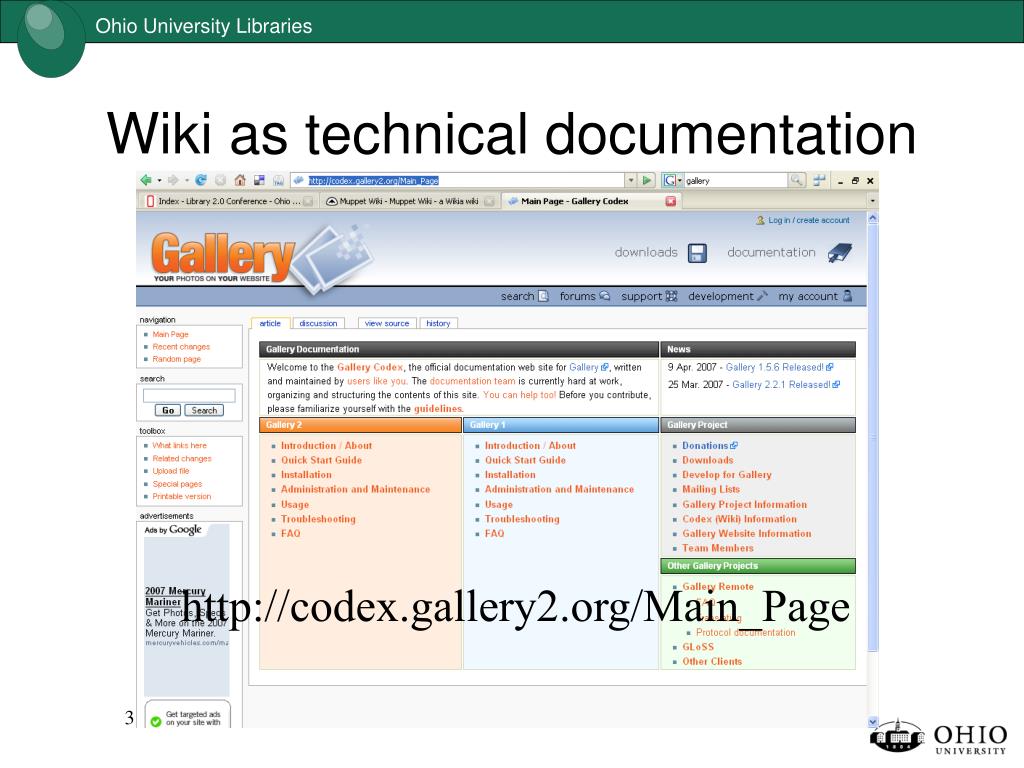The width and height of the screenshot is (1024, 768).
Task: Click the magnifier icon in the search bar
Action: 796,180
